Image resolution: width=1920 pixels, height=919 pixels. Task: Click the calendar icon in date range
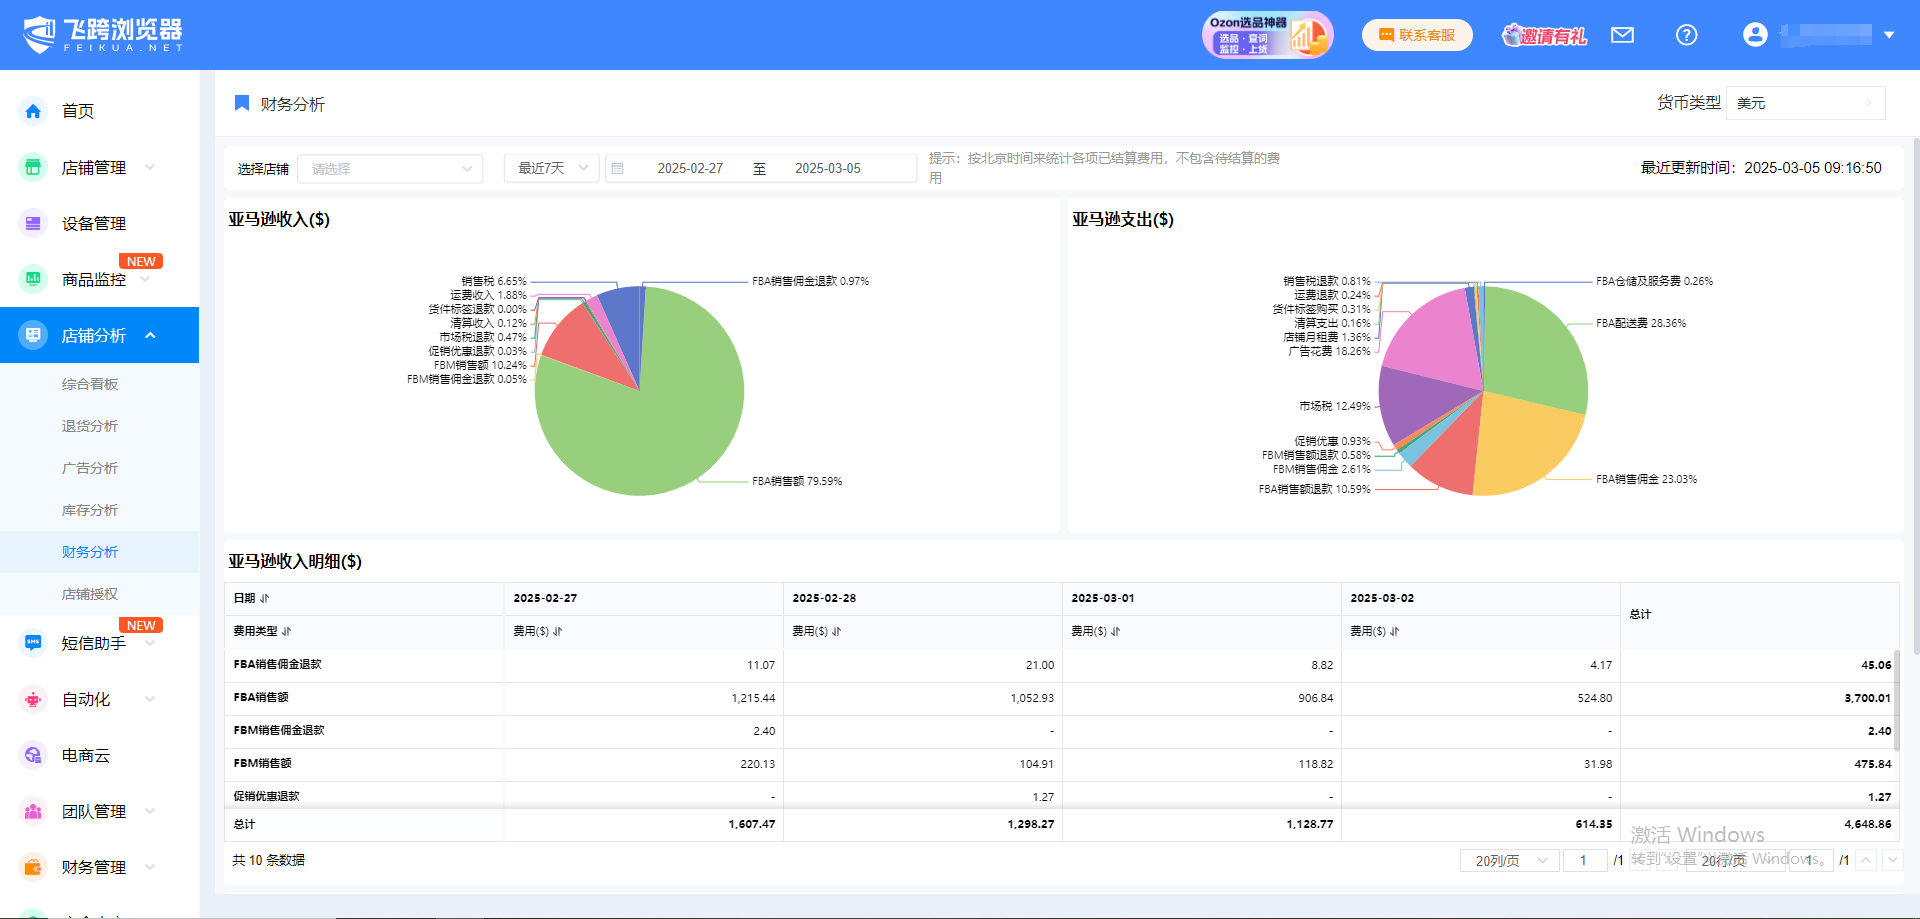(x=618, y=169)
